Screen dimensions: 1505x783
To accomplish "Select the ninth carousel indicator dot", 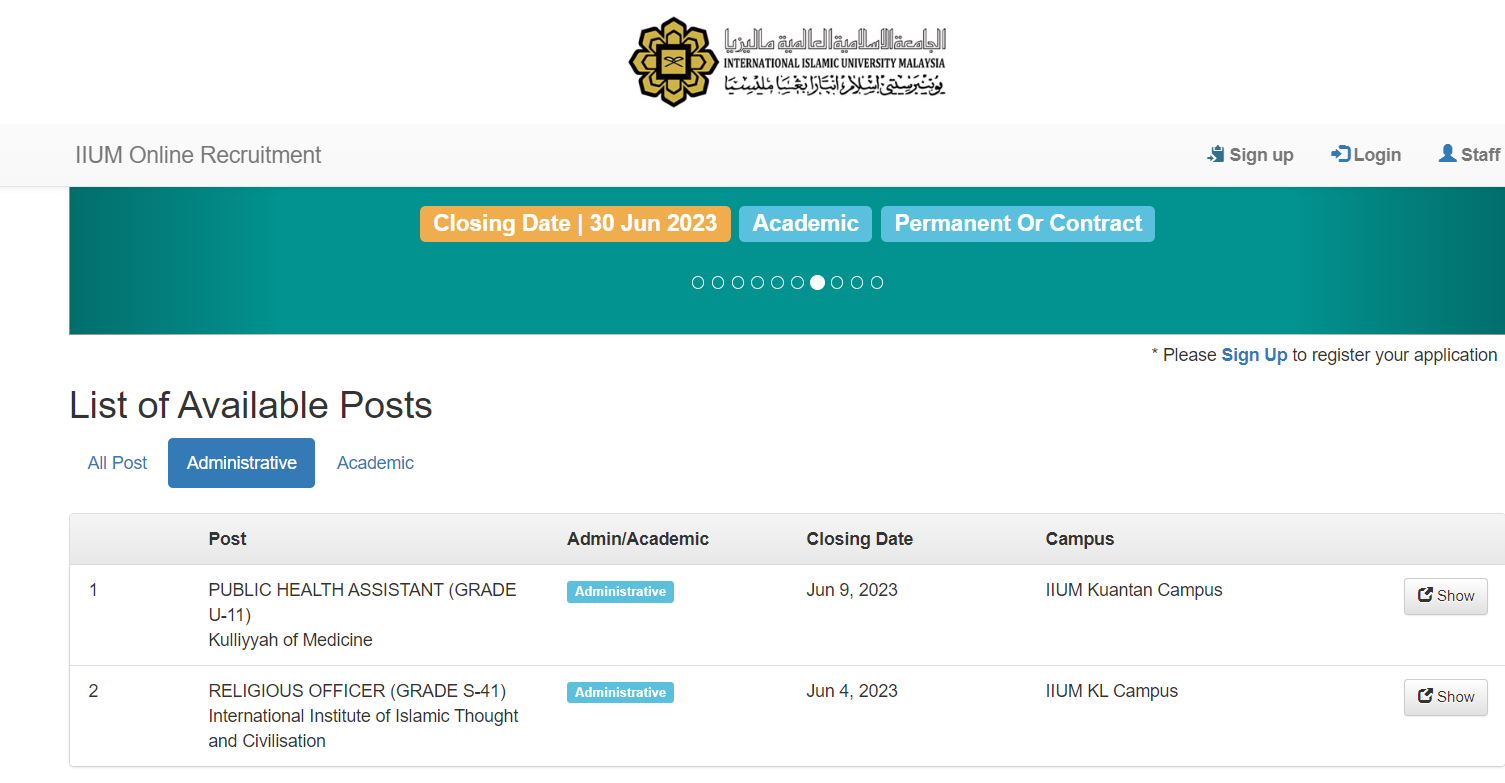I will pyautogui.click(x=857, y=283).
